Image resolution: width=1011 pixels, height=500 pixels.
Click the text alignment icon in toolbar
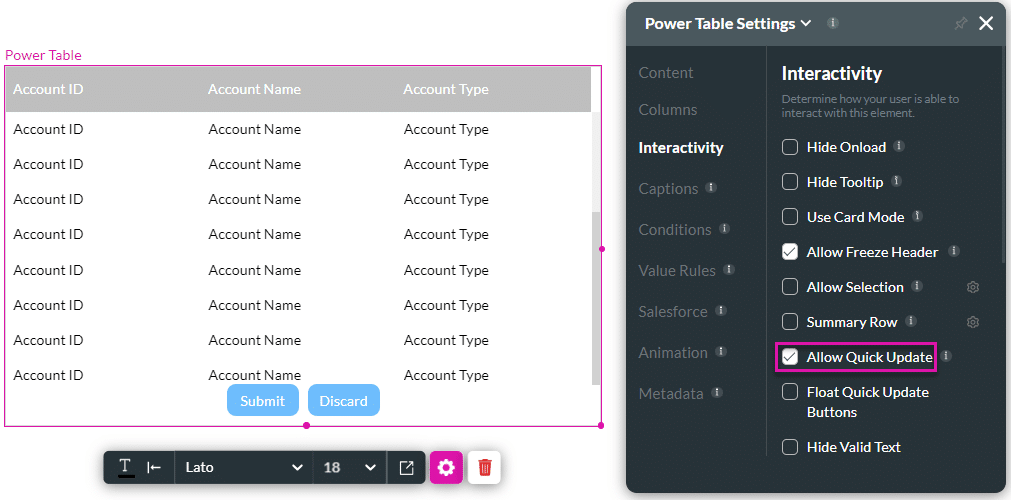click(x=154, y=467)
